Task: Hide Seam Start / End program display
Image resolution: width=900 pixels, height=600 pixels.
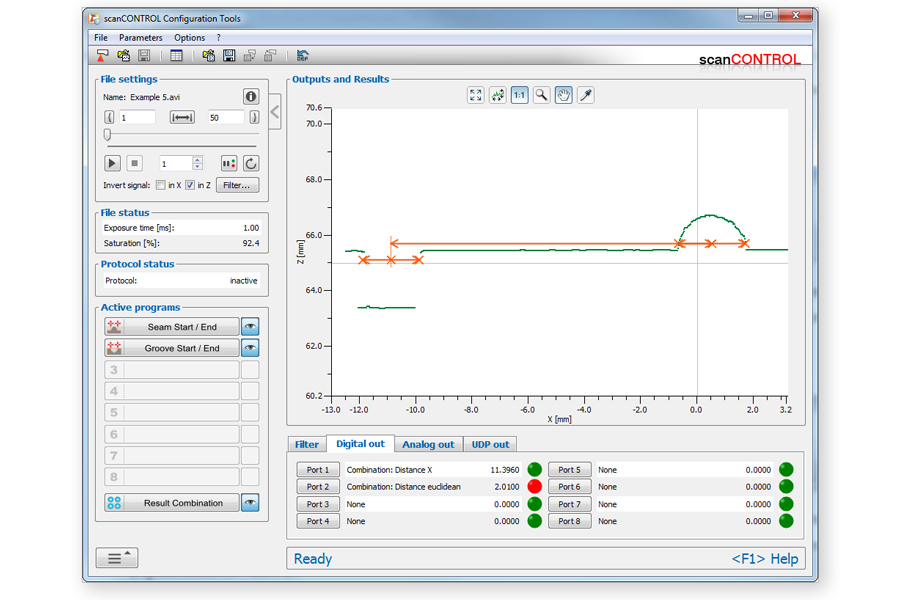Action: (250, 327)
